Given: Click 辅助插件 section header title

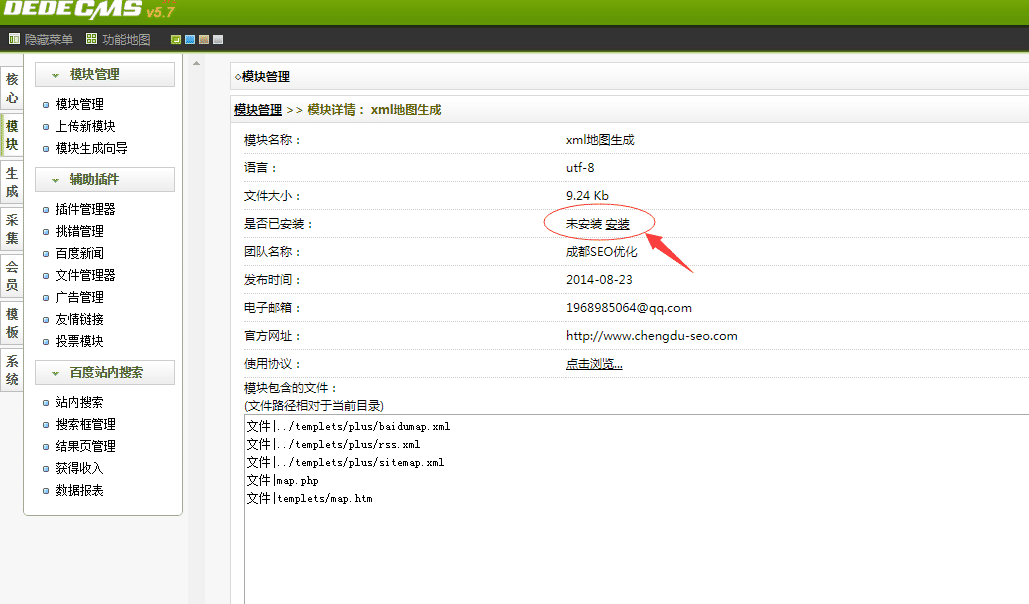Looking at the screenshot, I should pos(94,179).
